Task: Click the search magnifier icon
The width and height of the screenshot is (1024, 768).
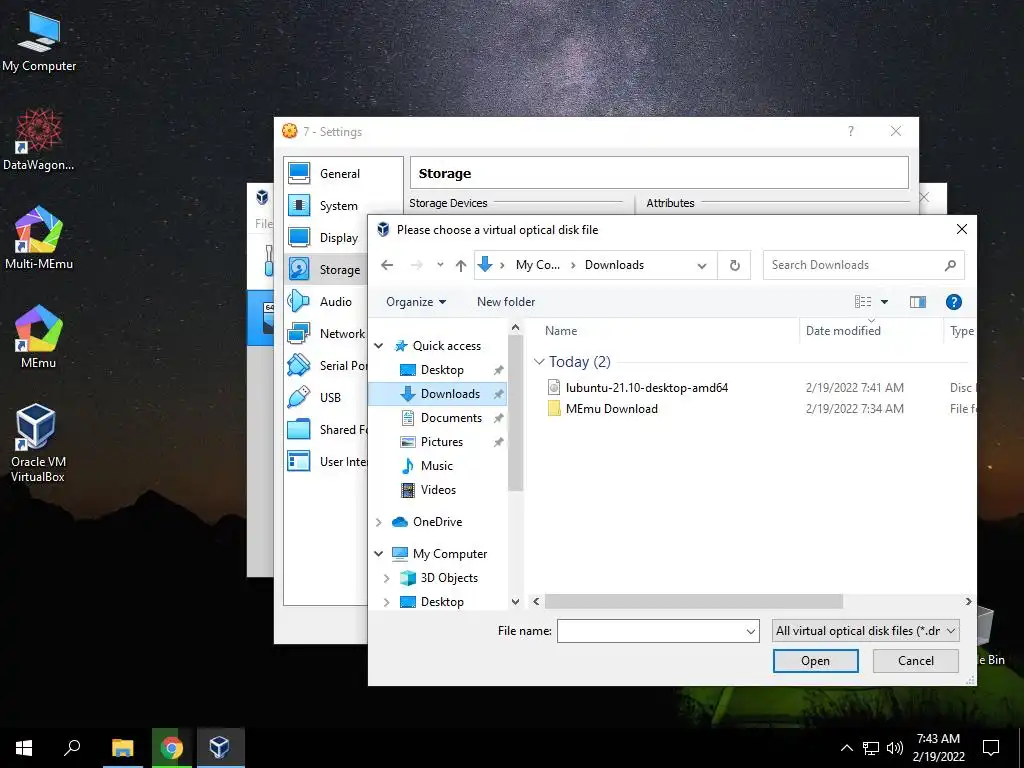Action: coord(950,265)
